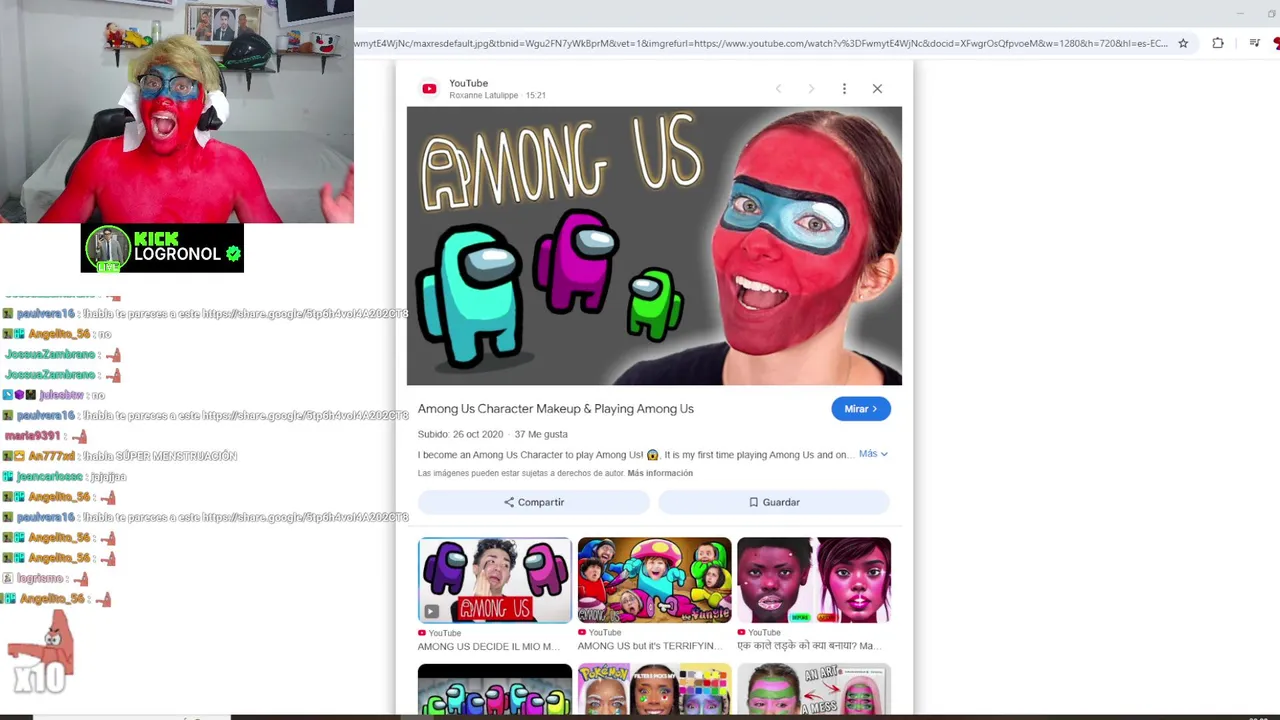The width and height of the screenshot is (1280, 720).
Task: Click the large Among Us thumbnail image
Action: pyautogui.click(x=654, y=246)
